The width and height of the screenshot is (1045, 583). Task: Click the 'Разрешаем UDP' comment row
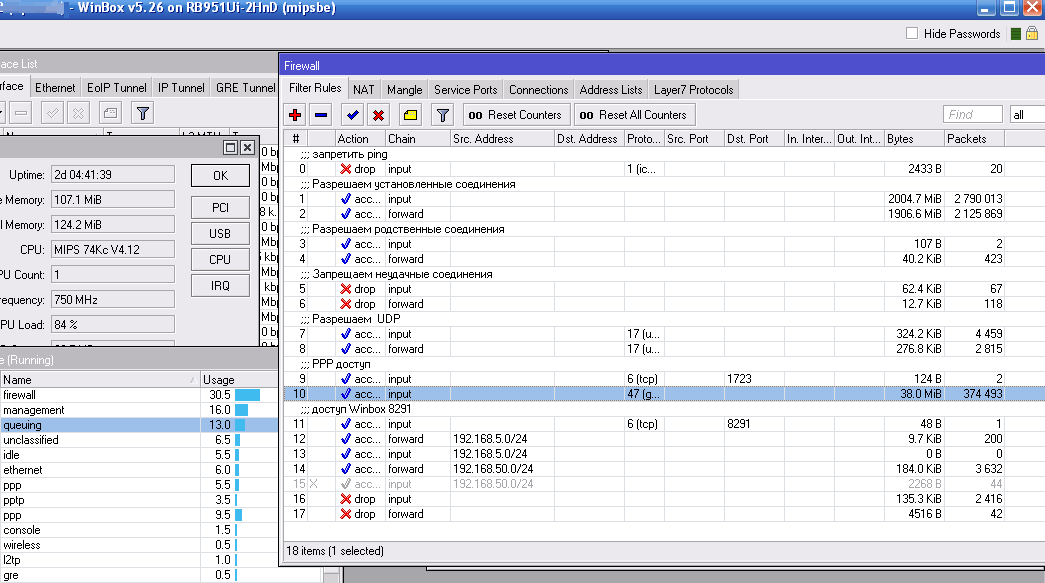(x=664, y=319)
